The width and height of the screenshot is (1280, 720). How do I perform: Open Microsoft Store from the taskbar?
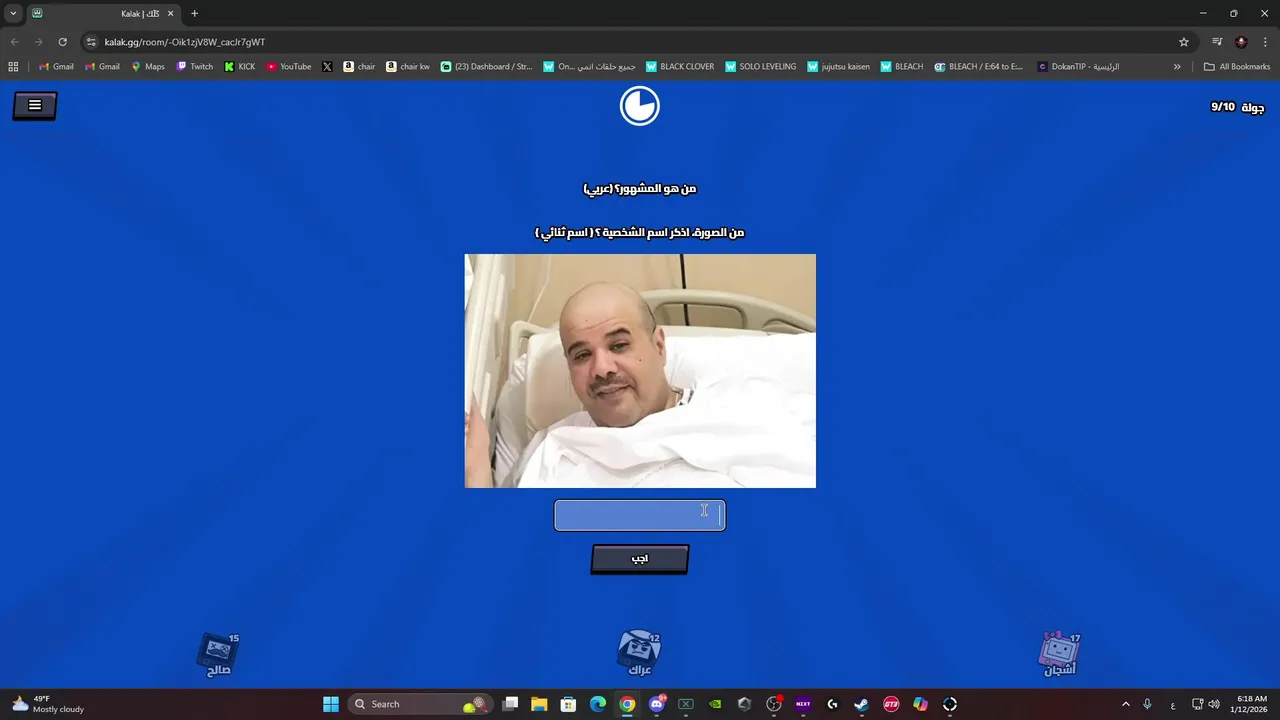click(x=568, y=704)
